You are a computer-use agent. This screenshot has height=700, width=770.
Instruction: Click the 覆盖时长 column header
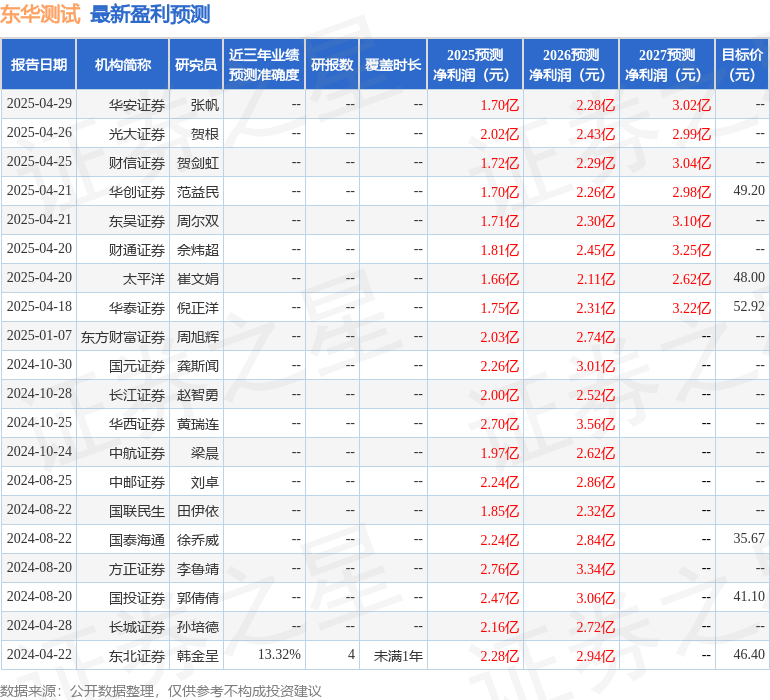point(393,65)
